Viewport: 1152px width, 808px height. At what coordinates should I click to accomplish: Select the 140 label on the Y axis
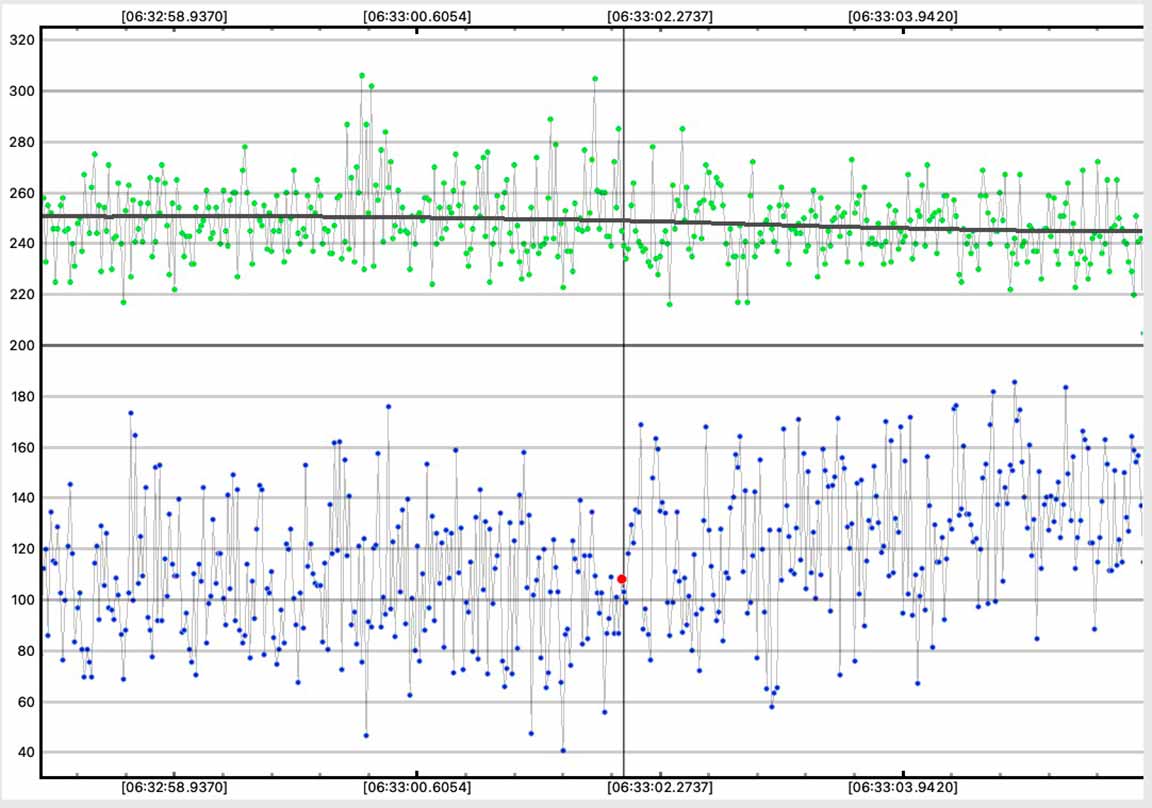pos(21,498)
